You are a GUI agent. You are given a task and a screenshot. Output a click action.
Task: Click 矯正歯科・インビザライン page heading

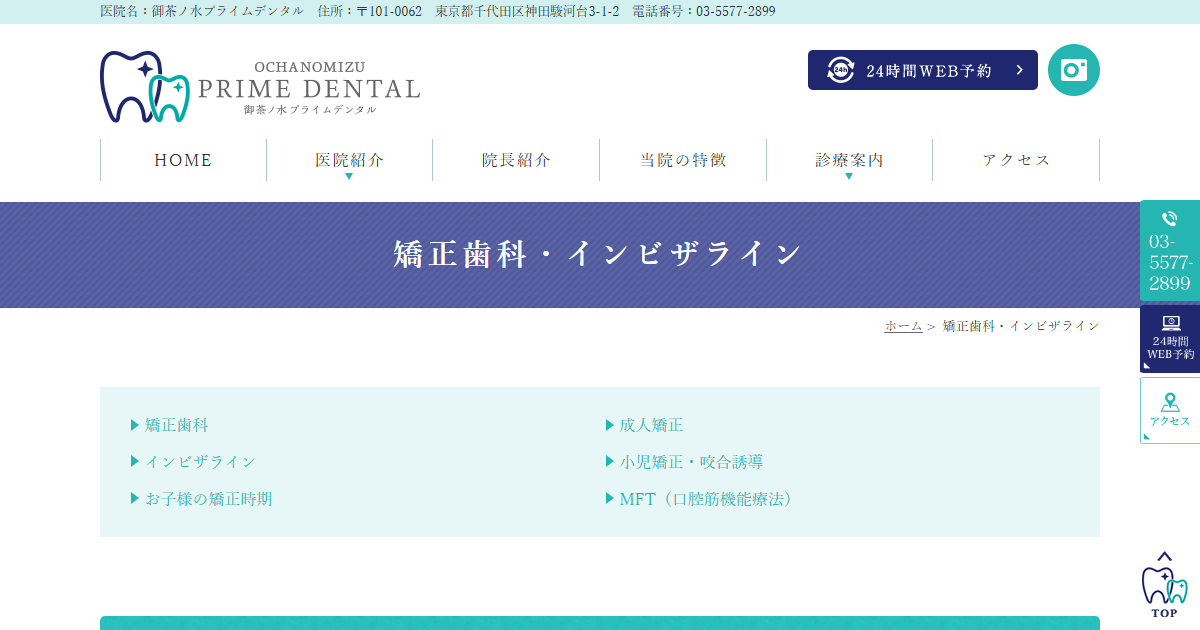coord(599,254)
